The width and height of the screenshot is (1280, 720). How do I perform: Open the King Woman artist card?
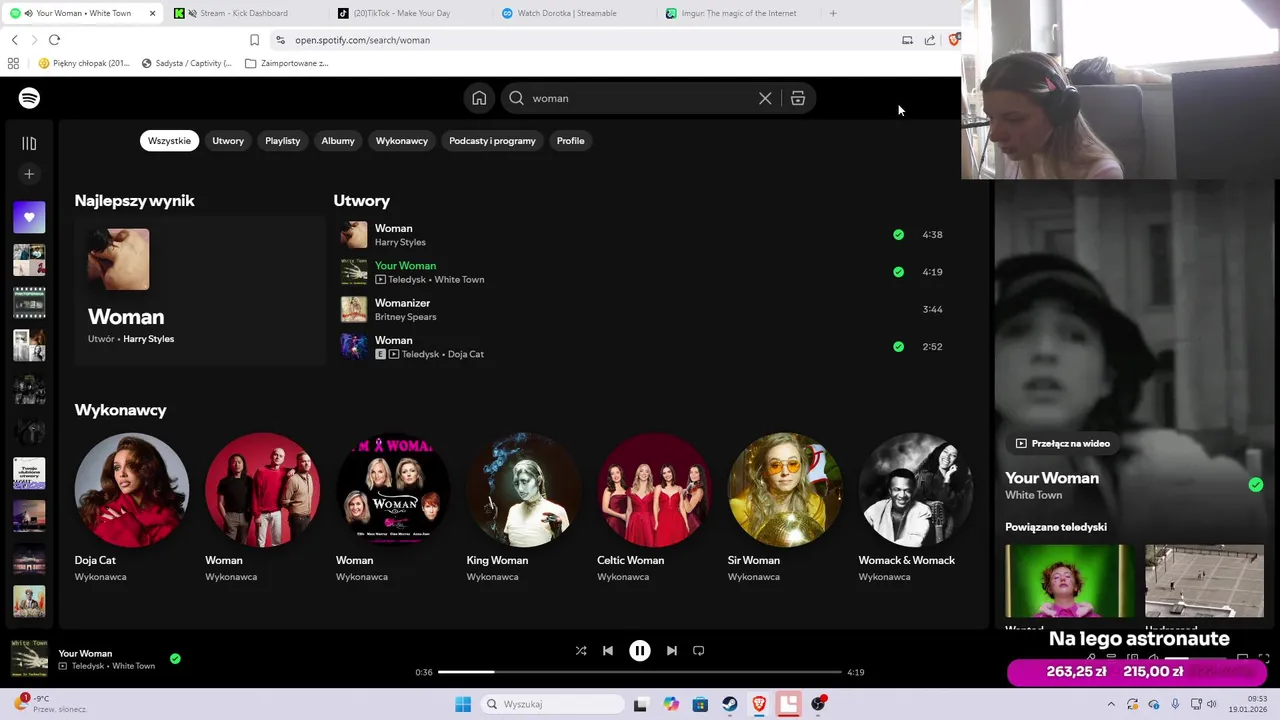click(523, 508)
